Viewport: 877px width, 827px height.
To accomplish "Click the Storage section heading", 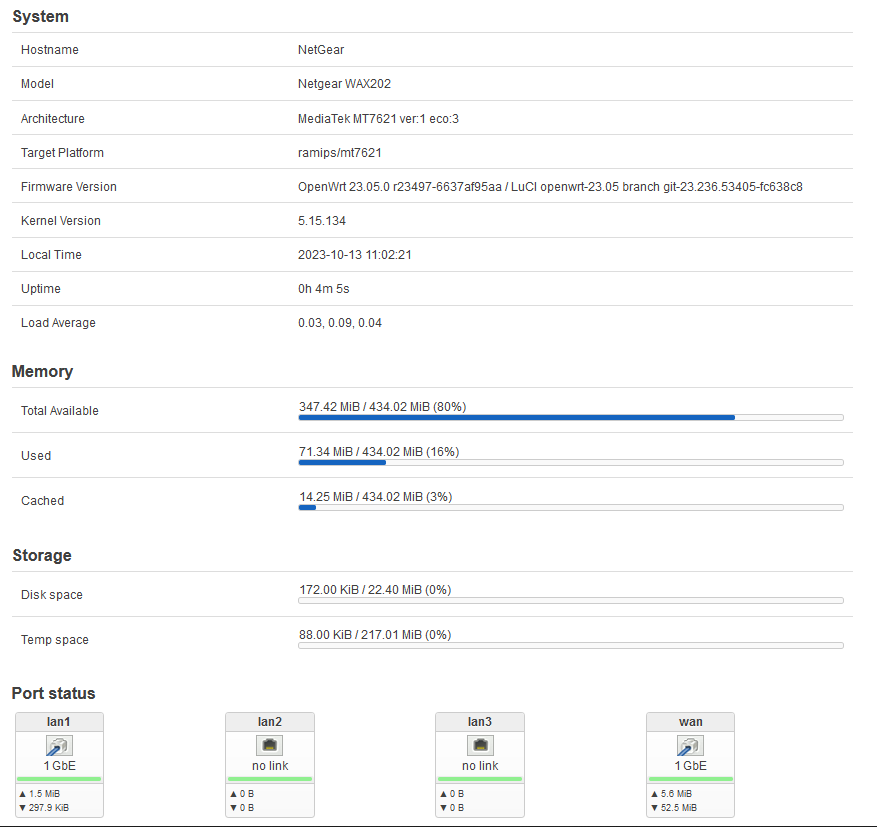I will click(42, 555).
